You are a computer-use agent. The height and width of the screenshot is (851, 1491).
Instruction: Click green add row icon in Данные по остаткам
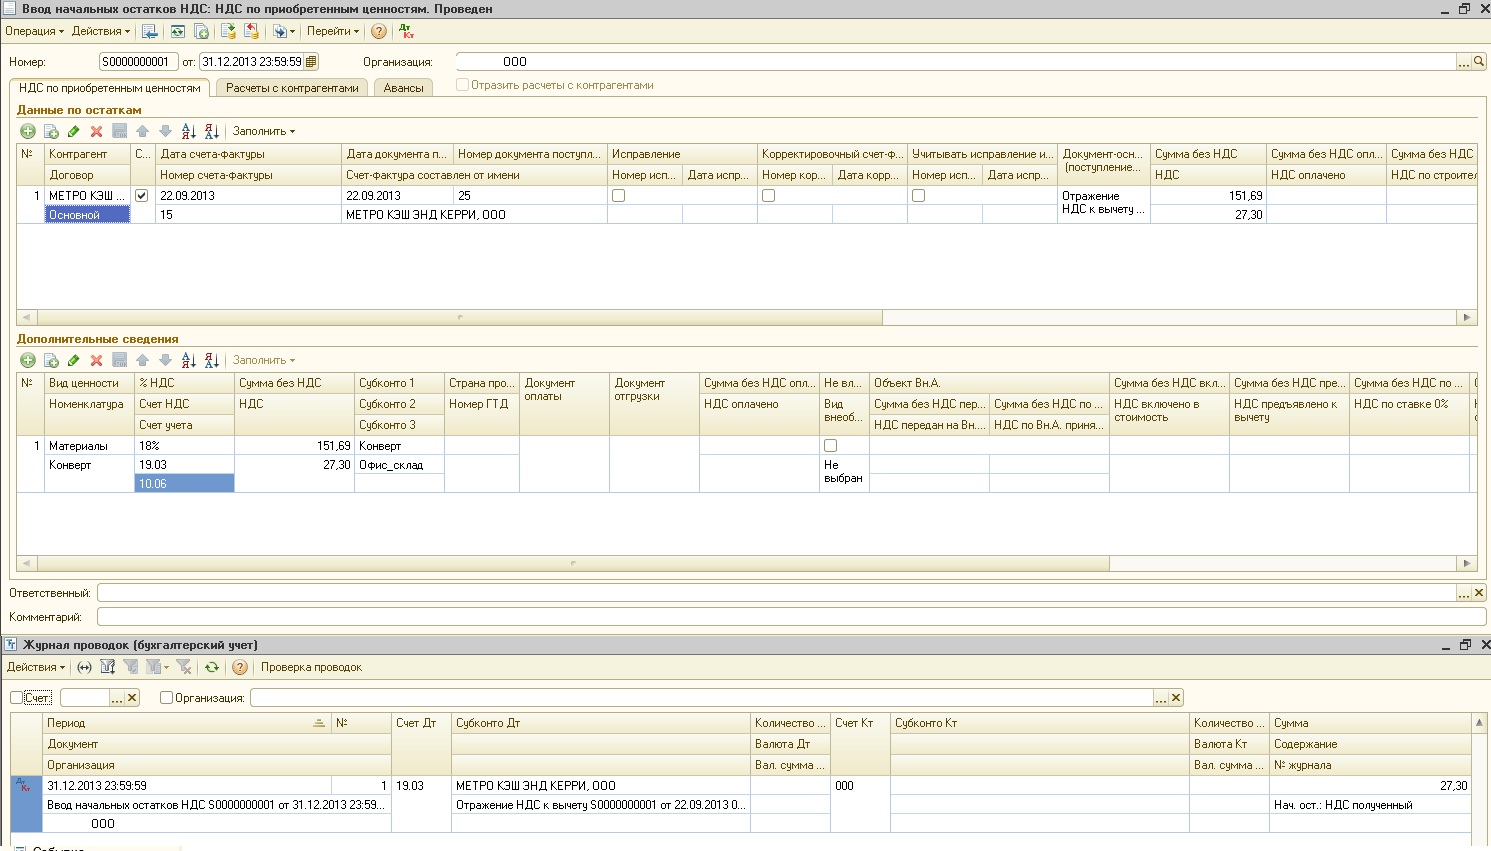(28, 131)
